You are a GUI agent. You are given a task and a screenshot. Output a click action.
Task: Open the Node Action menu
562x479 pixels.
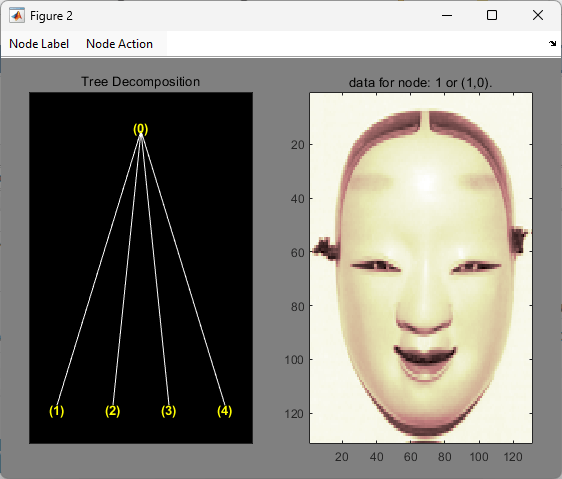click(119, 44)
